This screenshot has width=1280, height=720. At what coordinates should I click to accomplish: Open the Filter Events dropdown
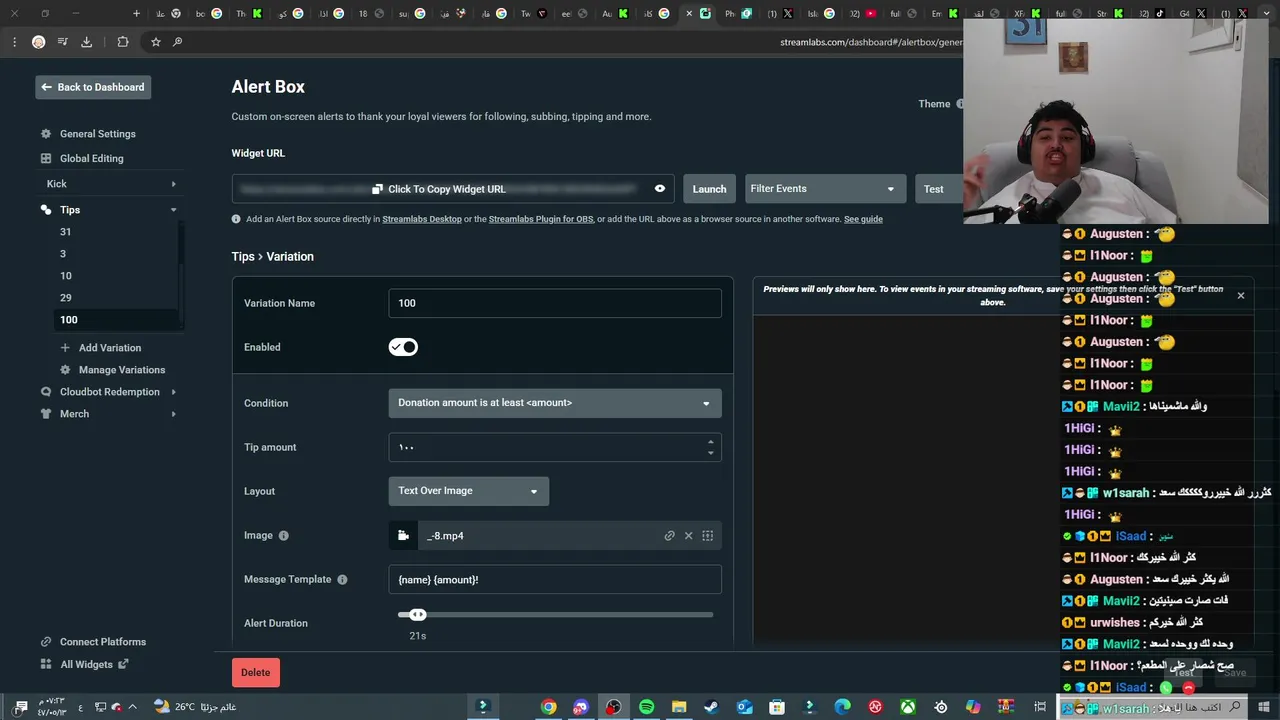[825, 189]
